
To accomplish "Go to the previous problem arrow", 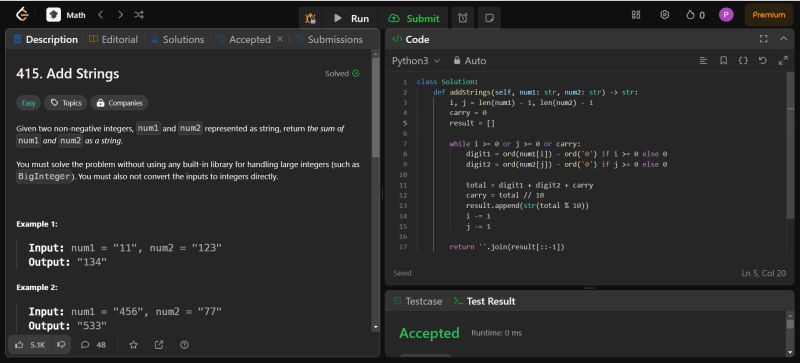I will tap(101, 15).
